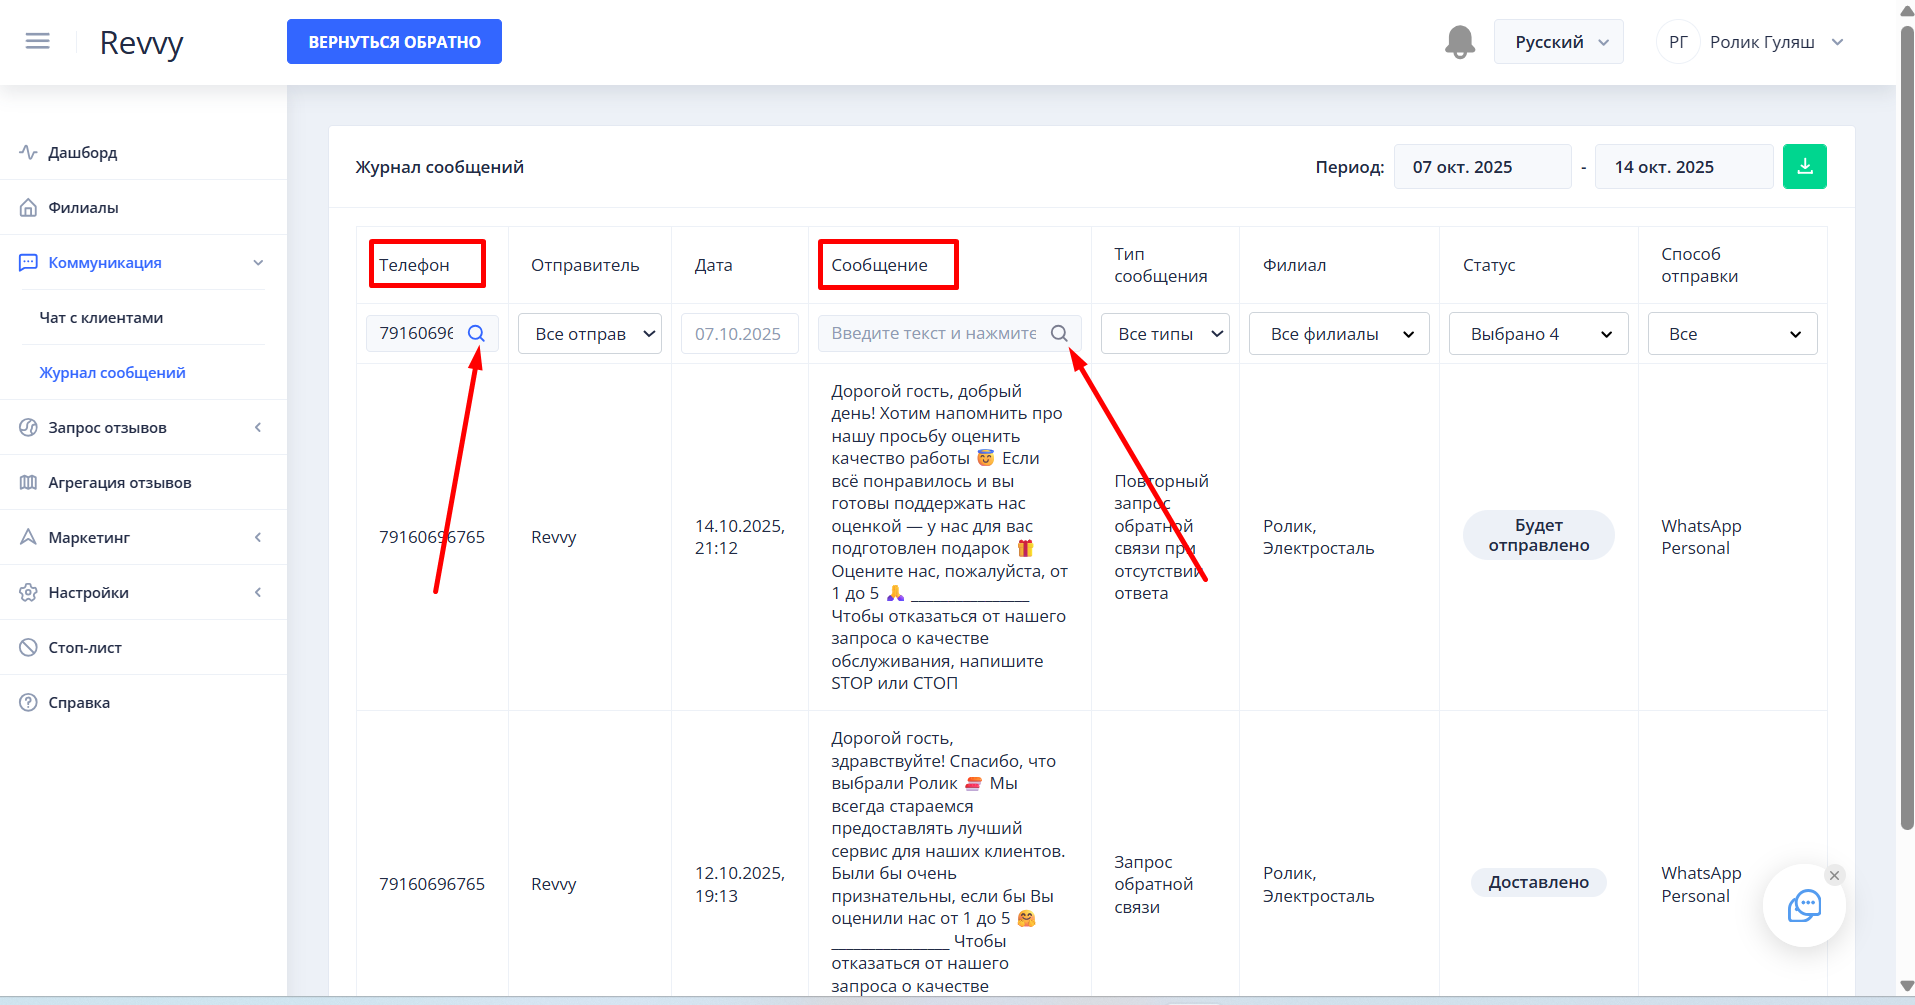
Task: Close the chat widget bubble
Action: (x=1834, y=876)
